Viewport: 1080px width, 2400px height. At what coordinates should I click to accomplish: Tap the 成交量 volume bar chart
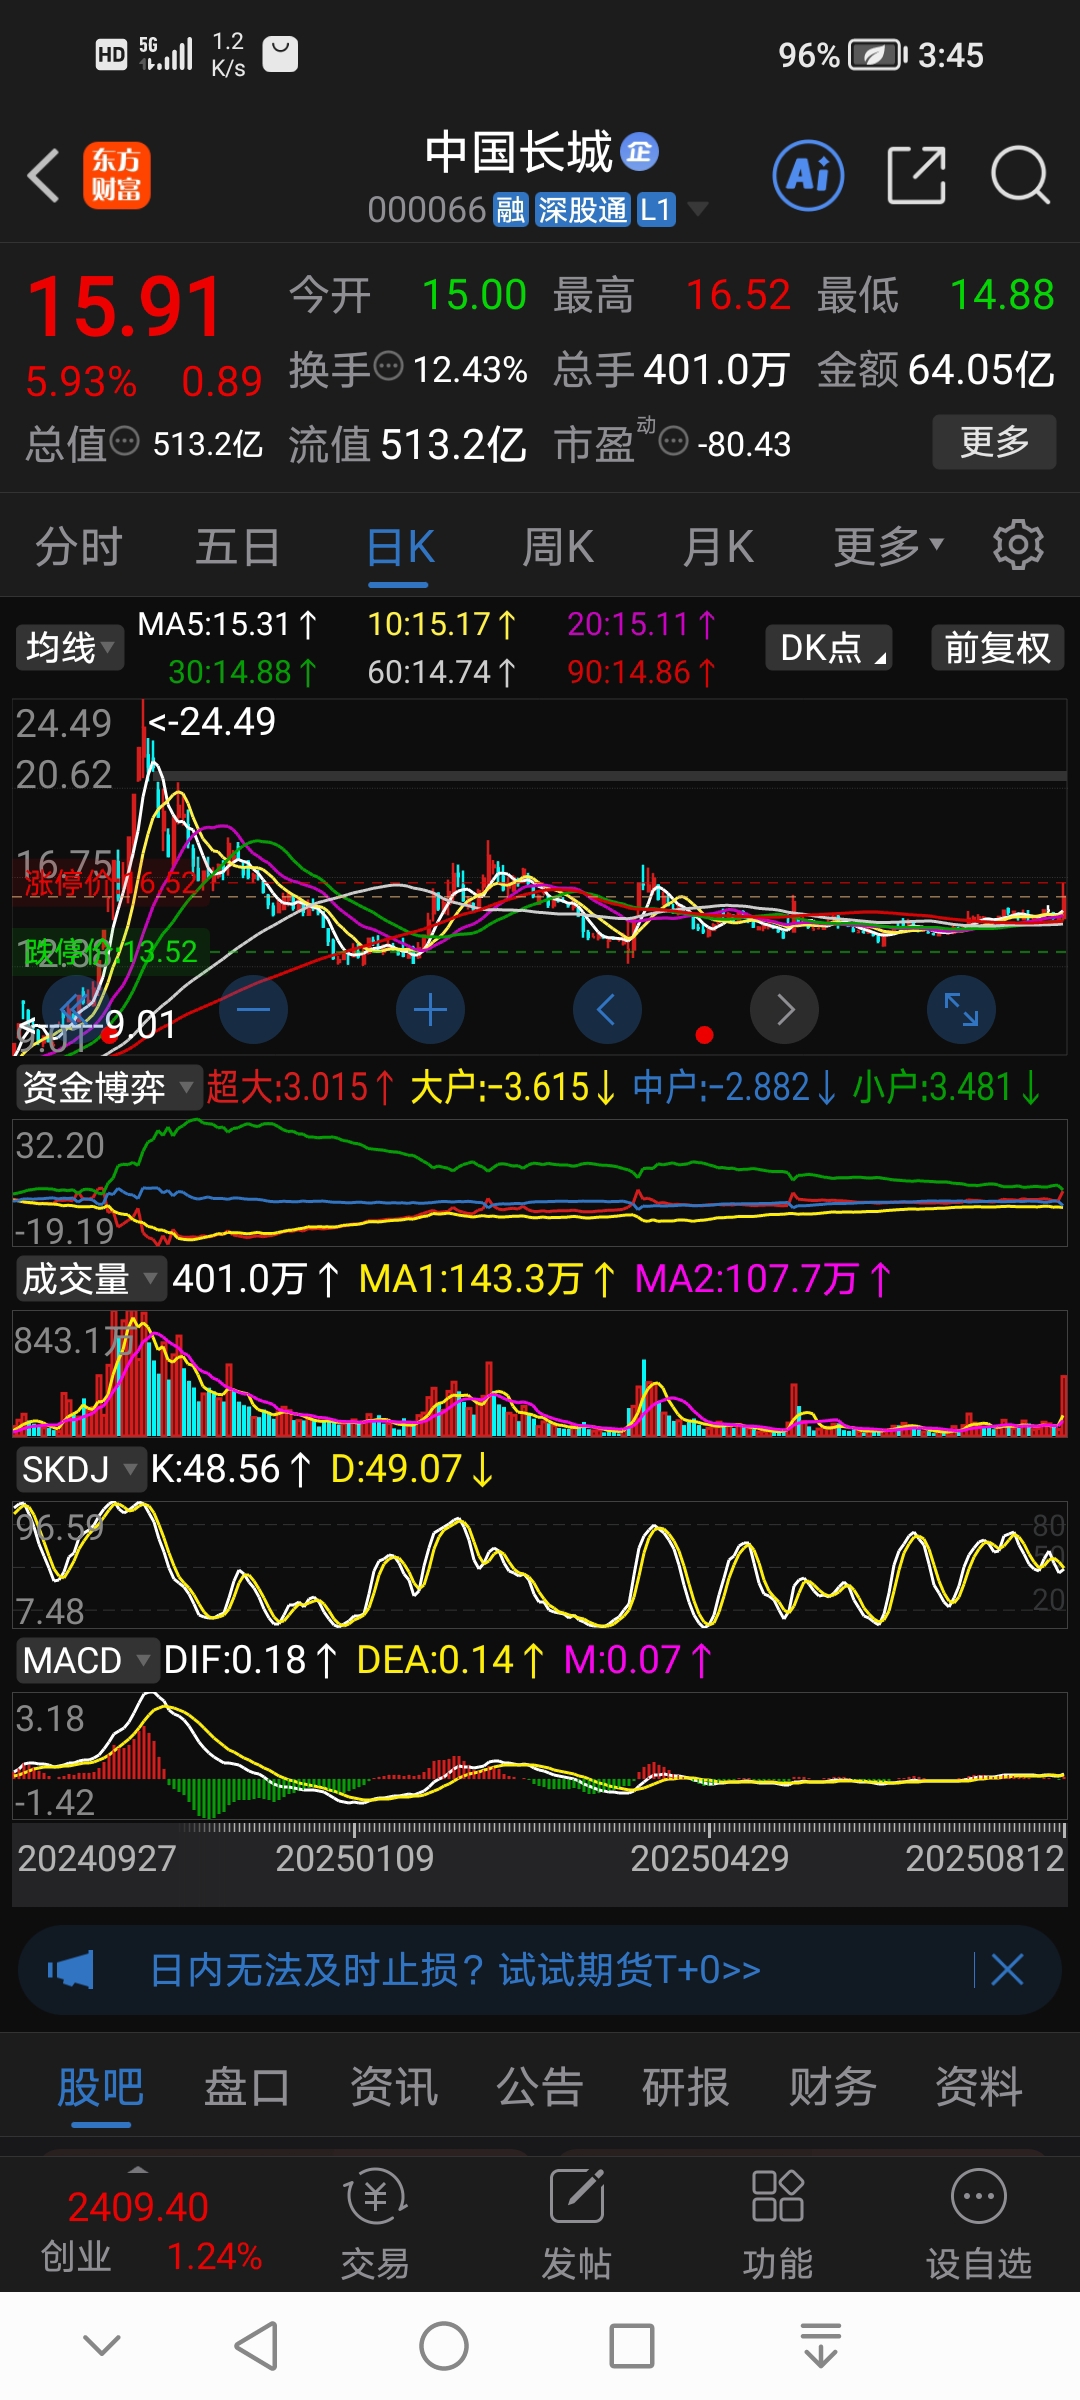click(x=540, y=1374)
